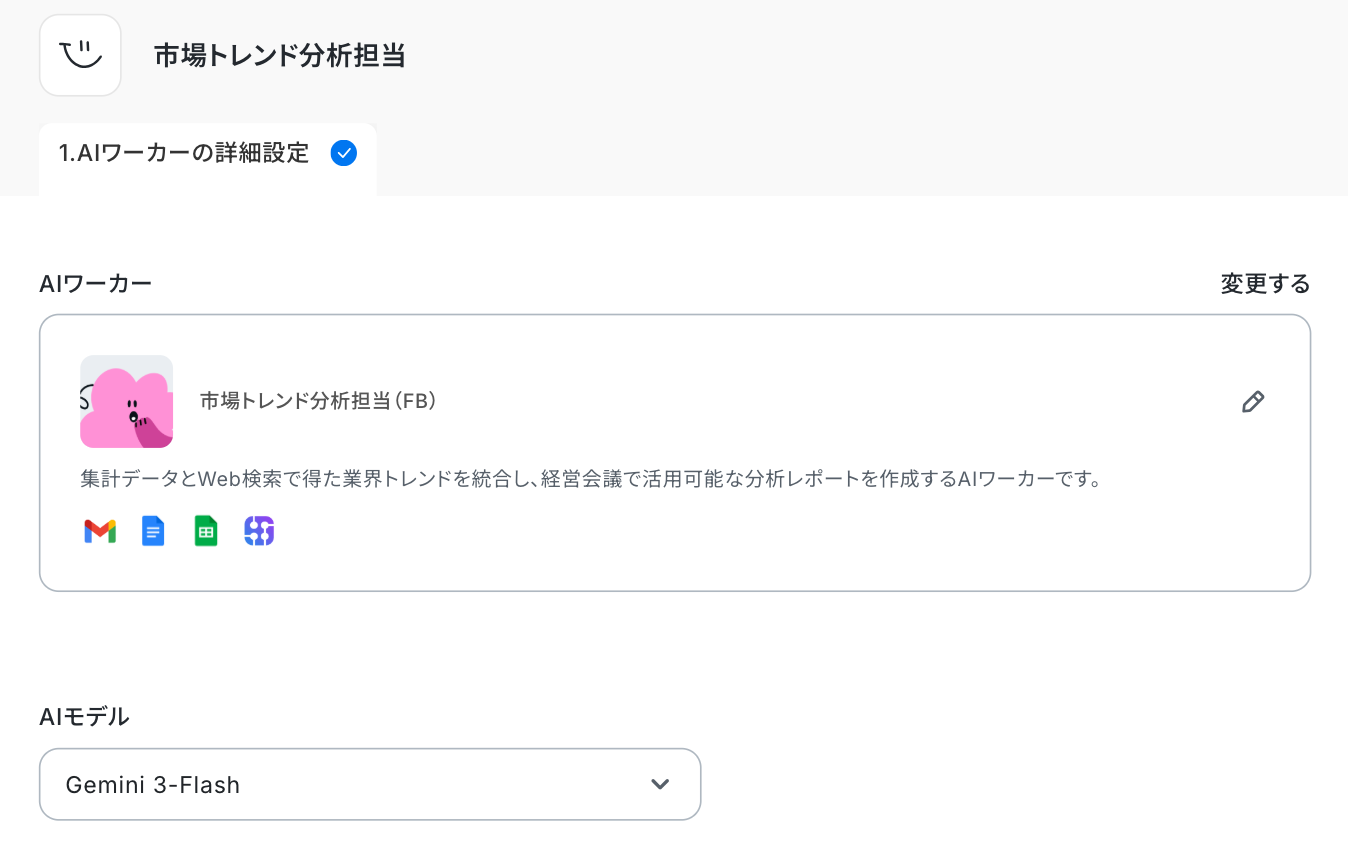Click the 変更する link
Image resolution: width=1348 pixels, height=844 pixels.
click(x=1265, y=284)
